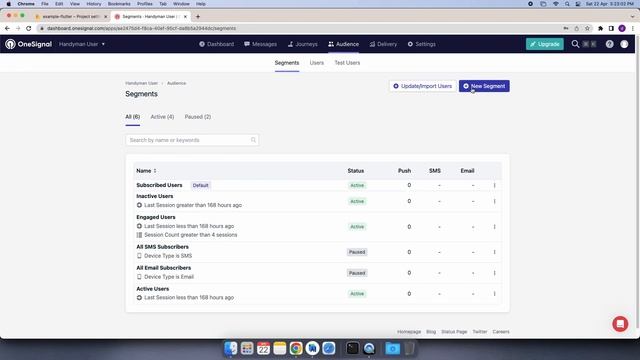
Task: Click the Active status of Inactive Users
Action: pyautogui.click(x=357, y=201)
